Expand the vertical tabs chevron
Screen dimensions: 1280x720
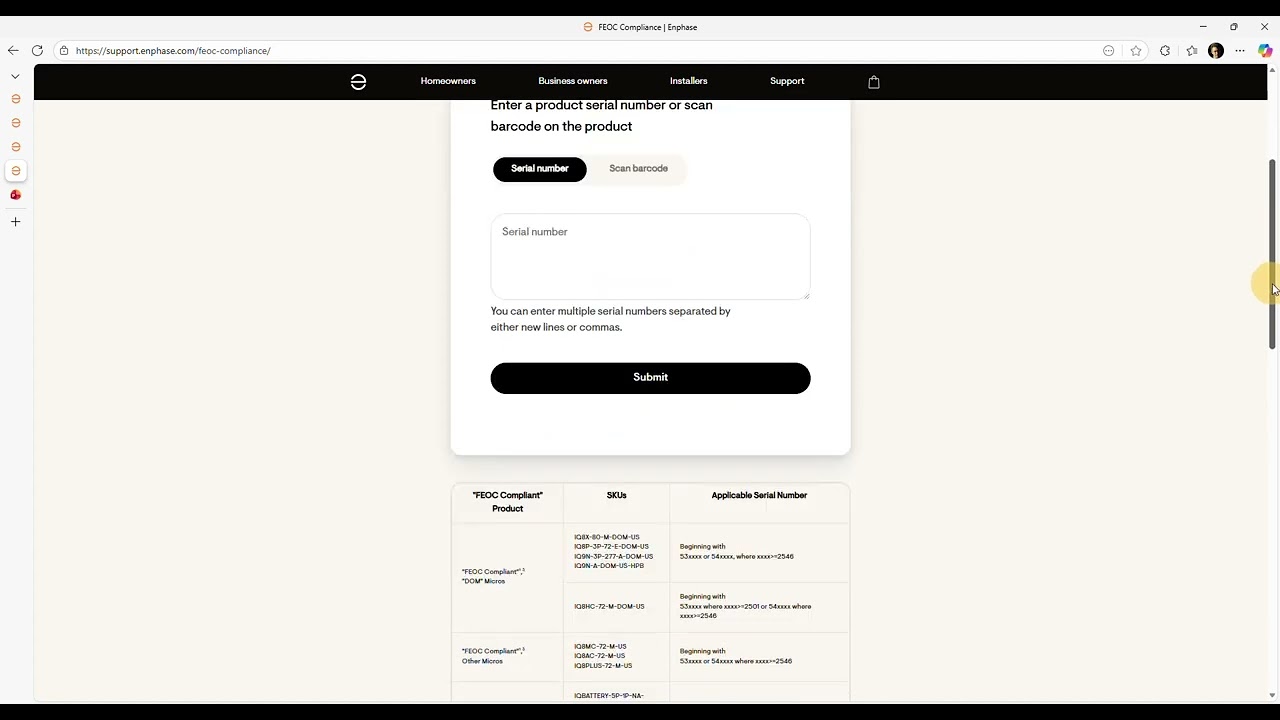[x=15, y=76]
